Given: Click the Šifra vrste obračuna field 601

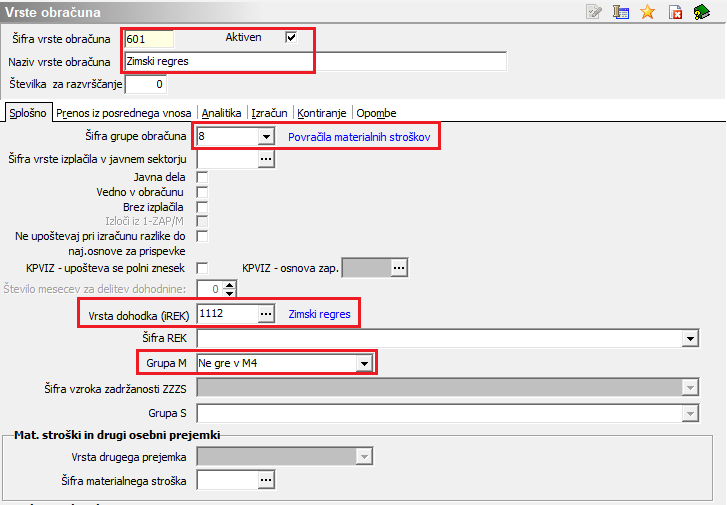Looking at the screenshot, I should tap(149, 39).
